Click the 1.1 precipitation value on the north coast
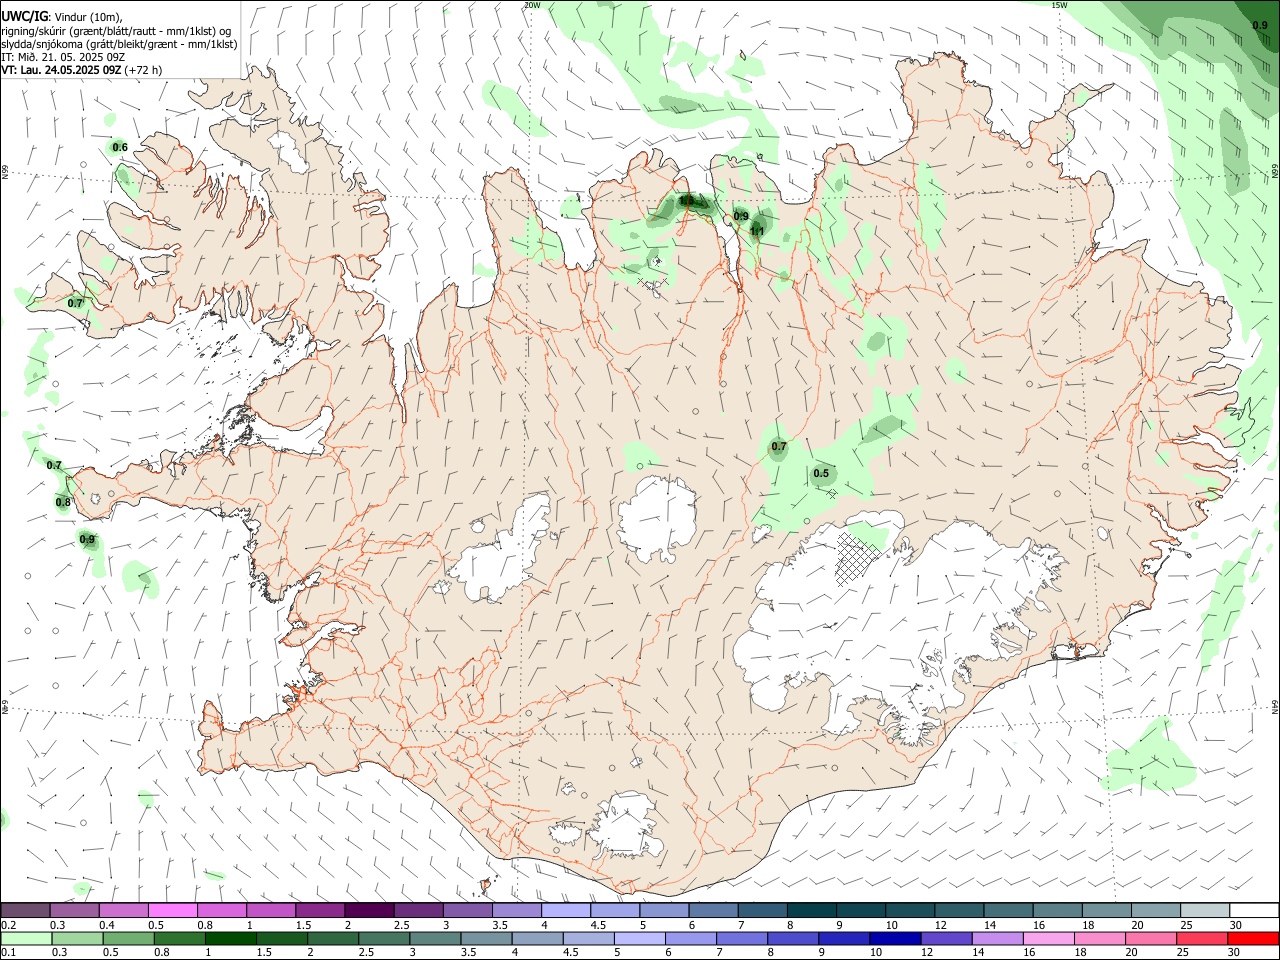The width and height of the screenshot is (1280, 960). click(x=757, y=232)
